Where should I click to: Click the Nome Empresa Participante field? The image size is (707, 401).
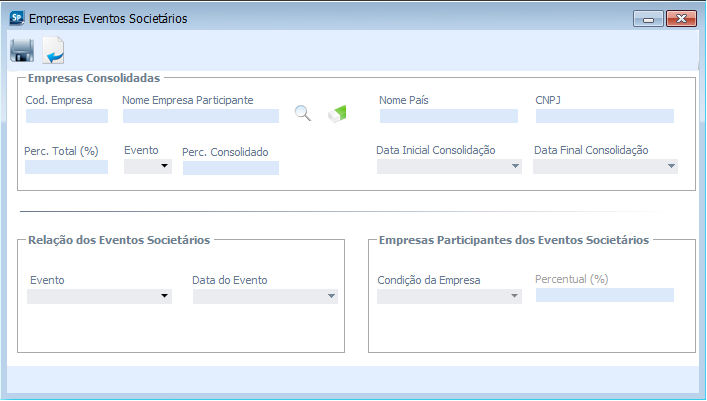tap(201, 116)
